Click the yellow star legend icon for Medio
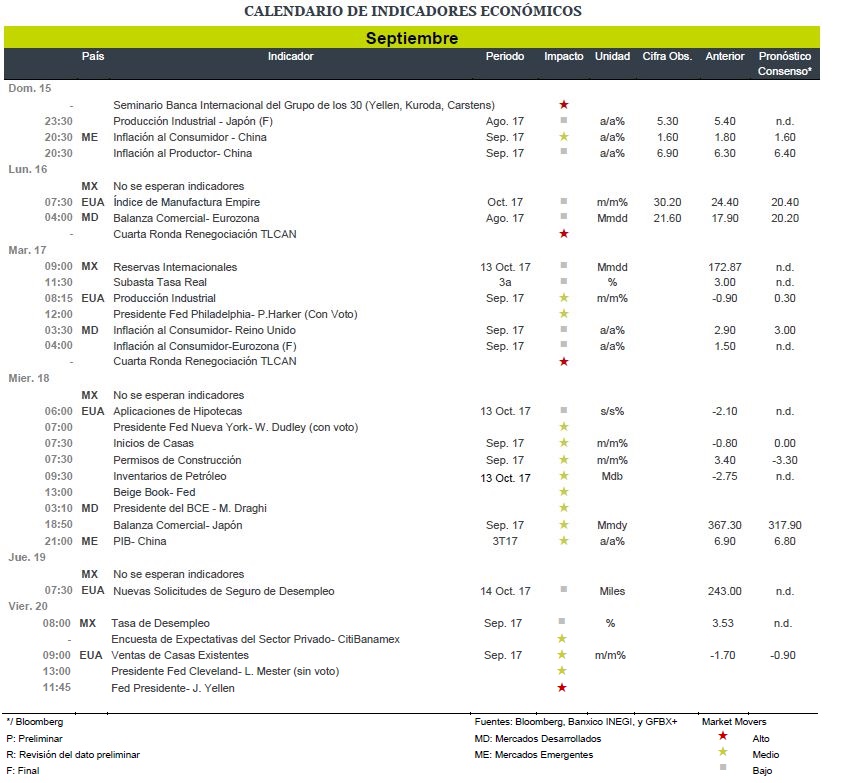Image resolution: width=849 pixels, height=783 pixels. (722, 752)
